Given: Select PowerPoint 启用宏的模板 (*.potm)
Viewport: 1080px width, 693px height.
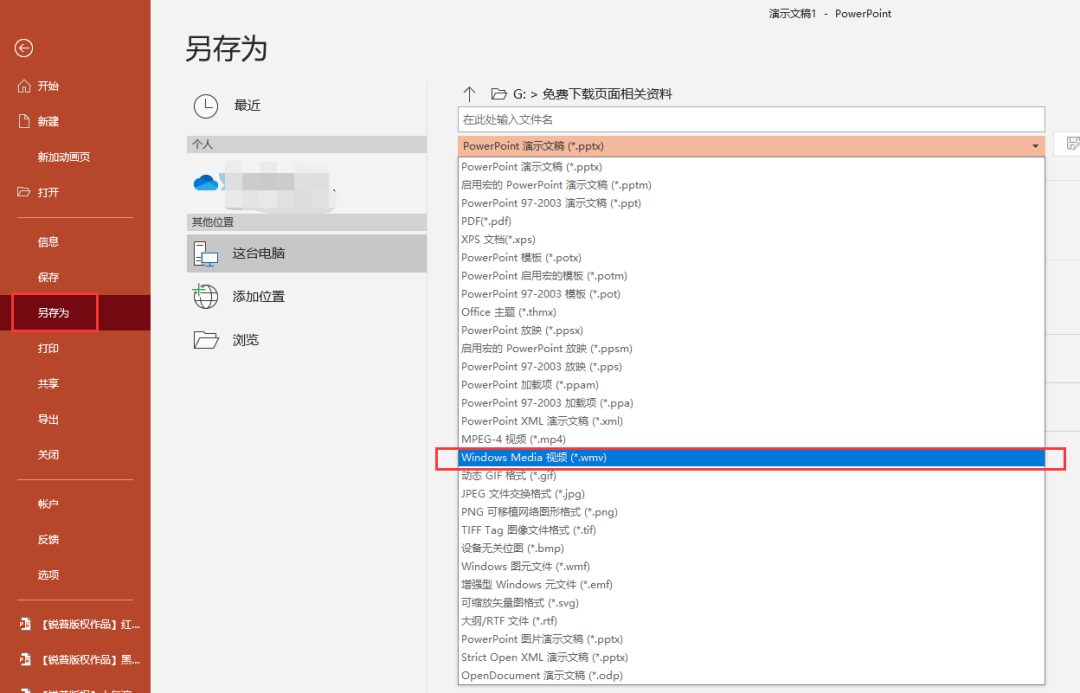Looking at the screenshot, I should (x=751, y=276).
